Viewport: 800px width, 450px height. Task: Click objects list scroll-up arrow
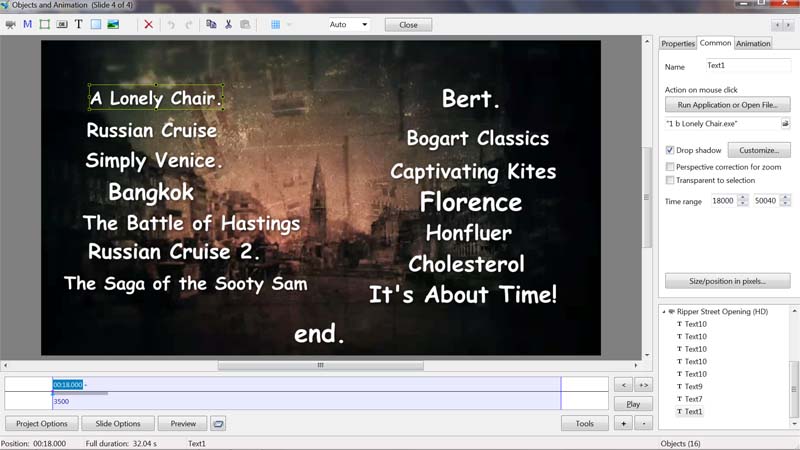click(x=794, y=311)
